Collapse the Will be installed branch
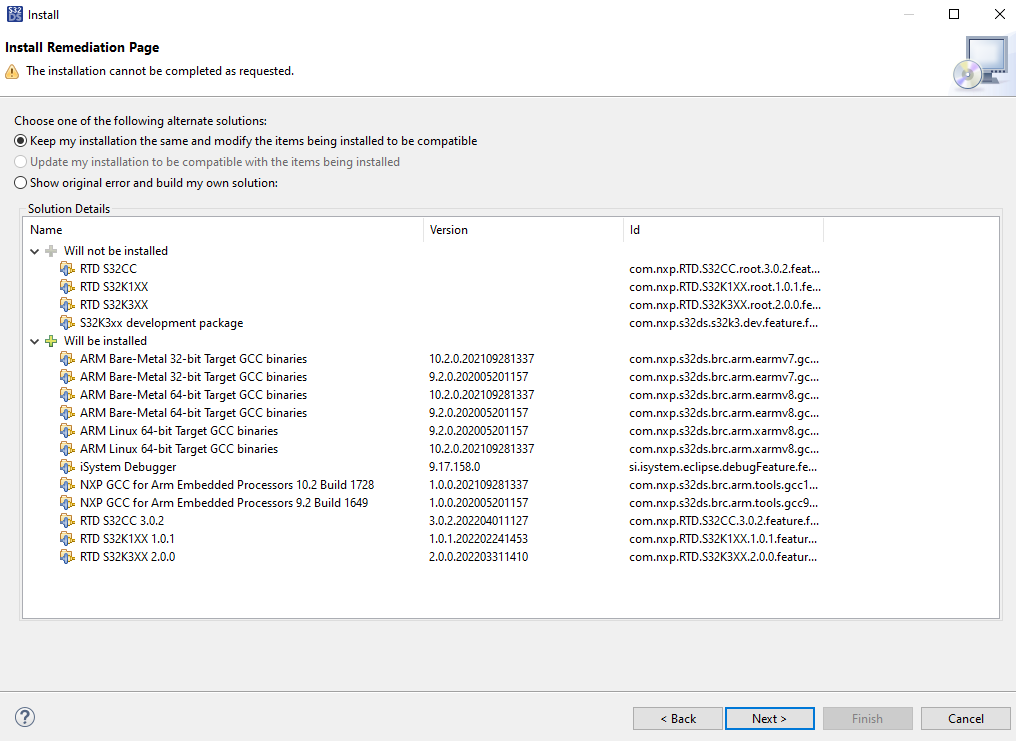 [34, 340]
